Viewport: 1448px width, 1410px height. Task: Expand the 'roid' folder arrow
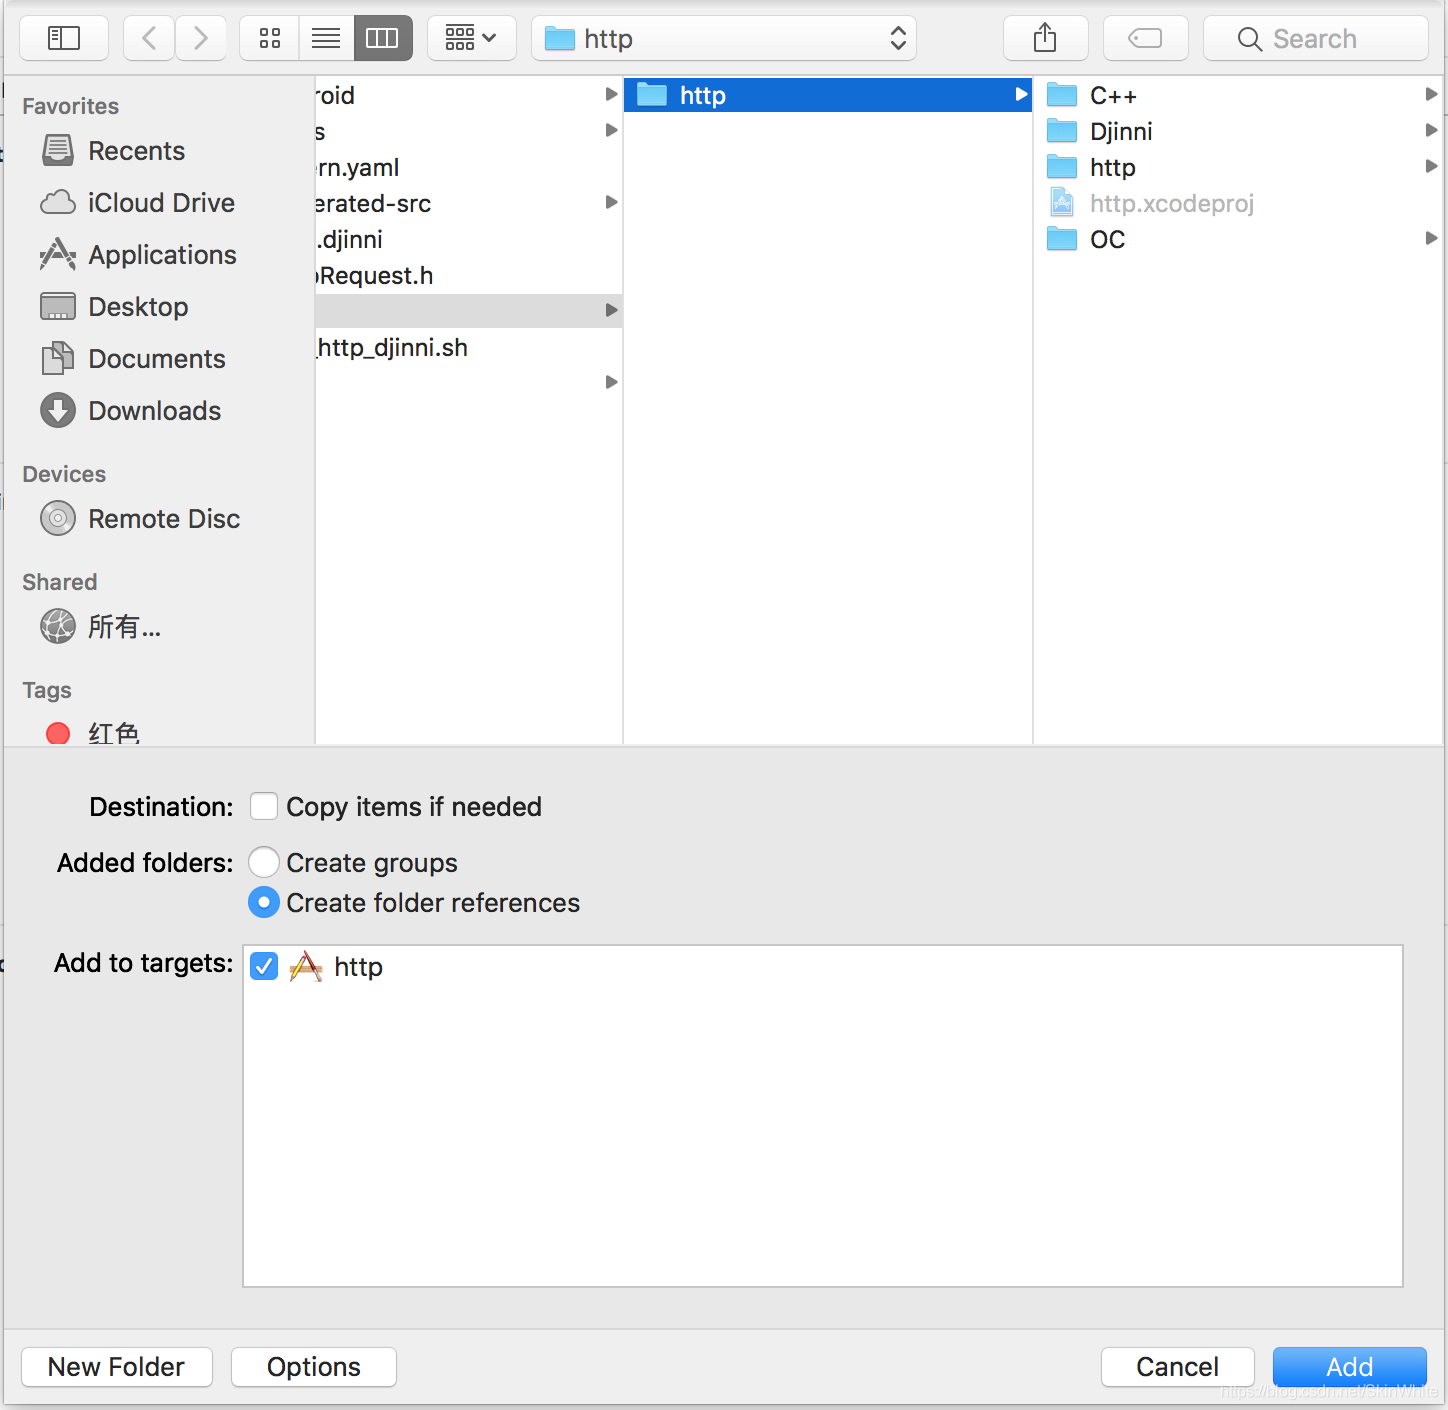pyautogui.click(x=611, y=94)
